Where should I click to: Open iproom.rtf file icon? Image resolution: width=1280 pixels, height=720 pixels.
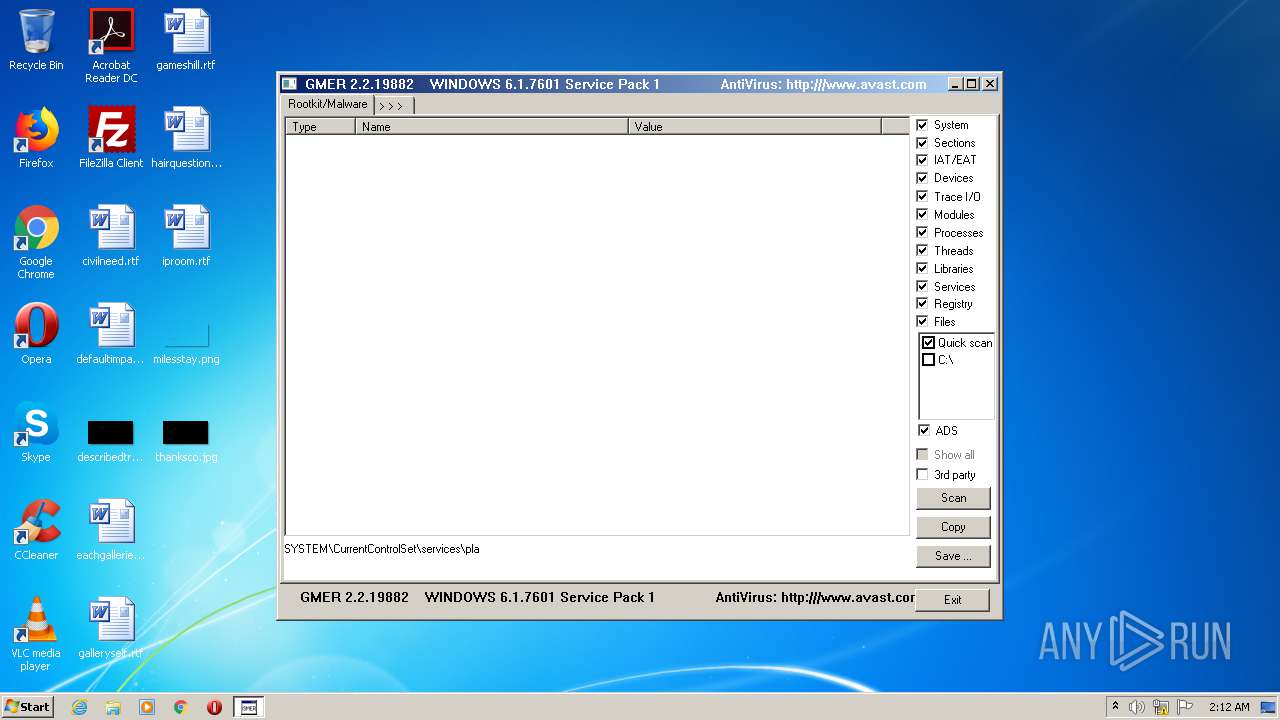coord(186,236)
